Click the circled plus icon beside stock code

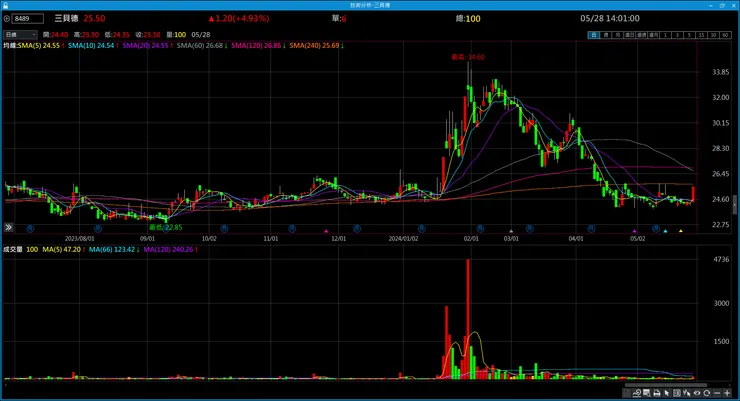point(7,18)
